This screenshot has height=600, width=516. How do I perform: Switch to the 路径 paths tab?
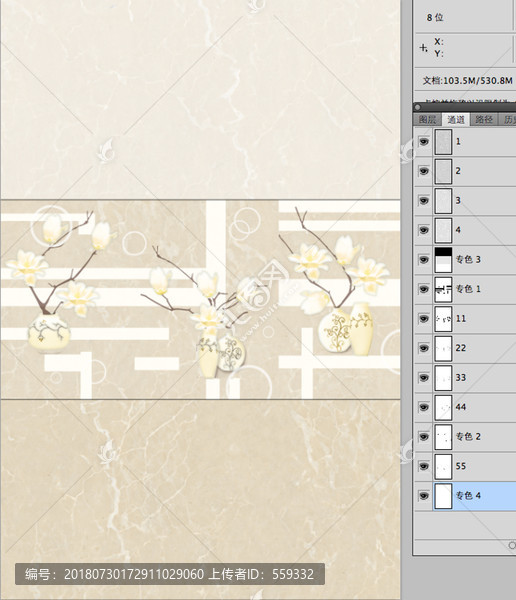coord(484,119)
